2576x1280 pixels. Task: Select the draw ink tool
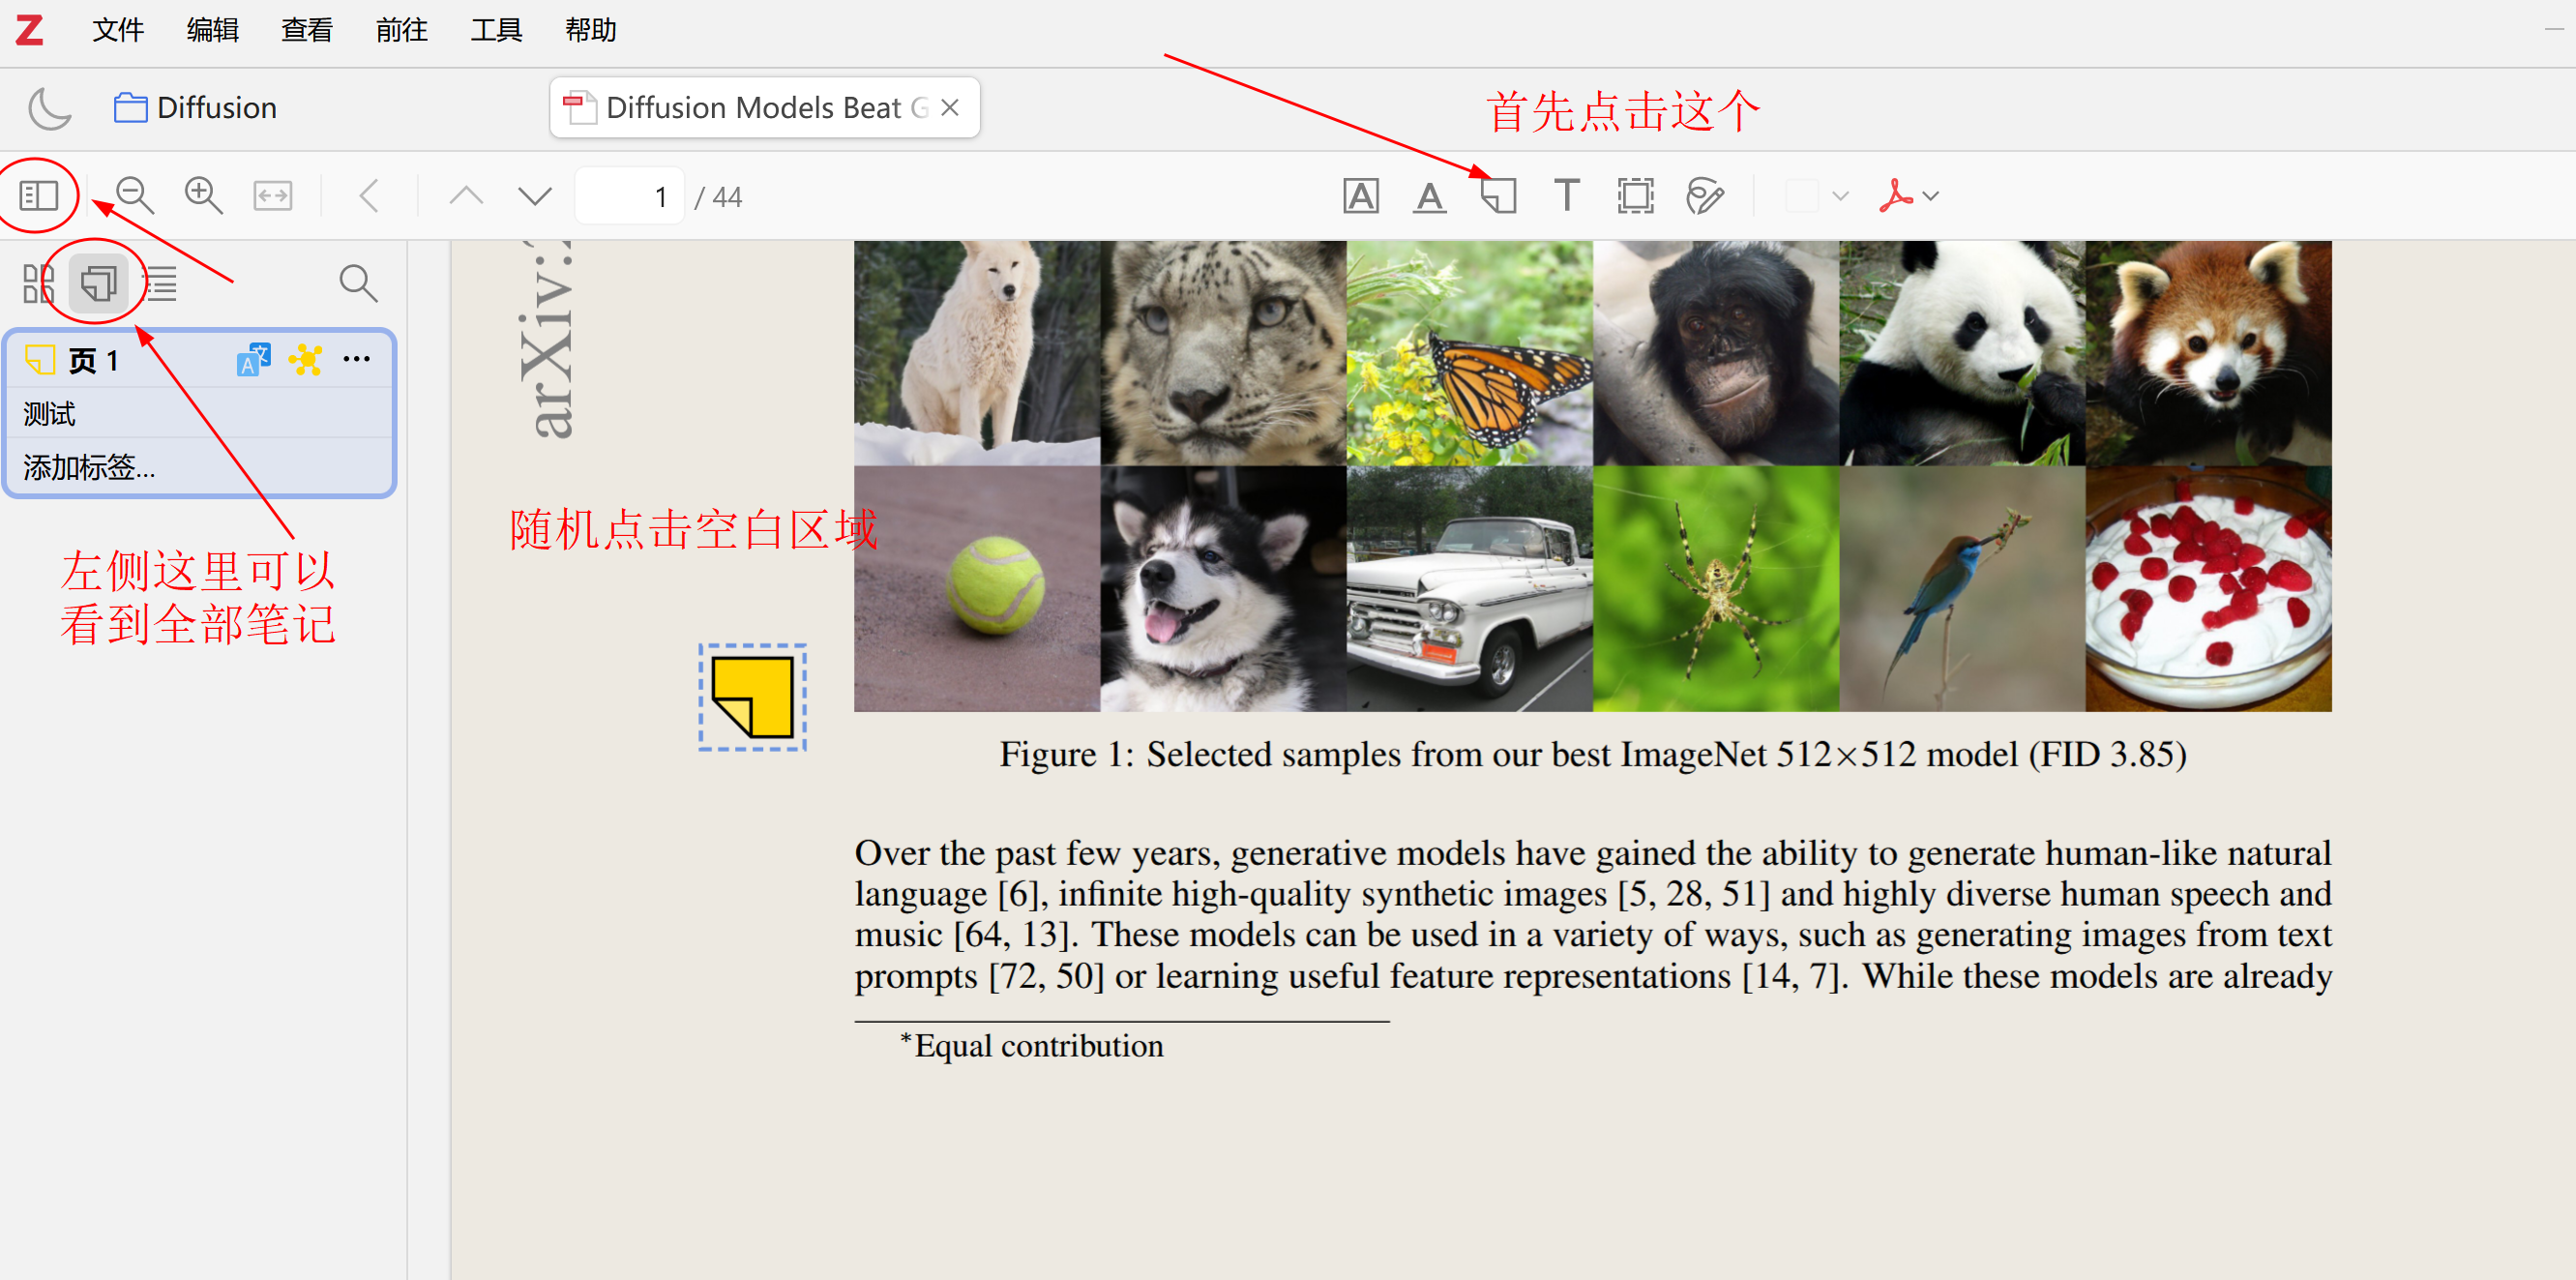coord(1704,196)
